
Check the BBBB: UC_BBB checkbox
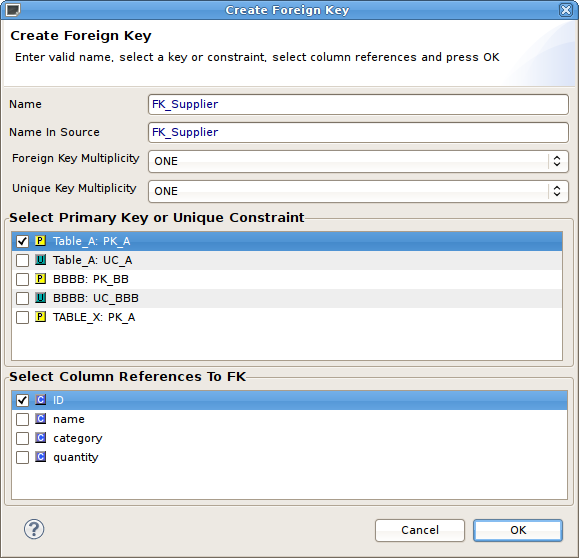22,298
